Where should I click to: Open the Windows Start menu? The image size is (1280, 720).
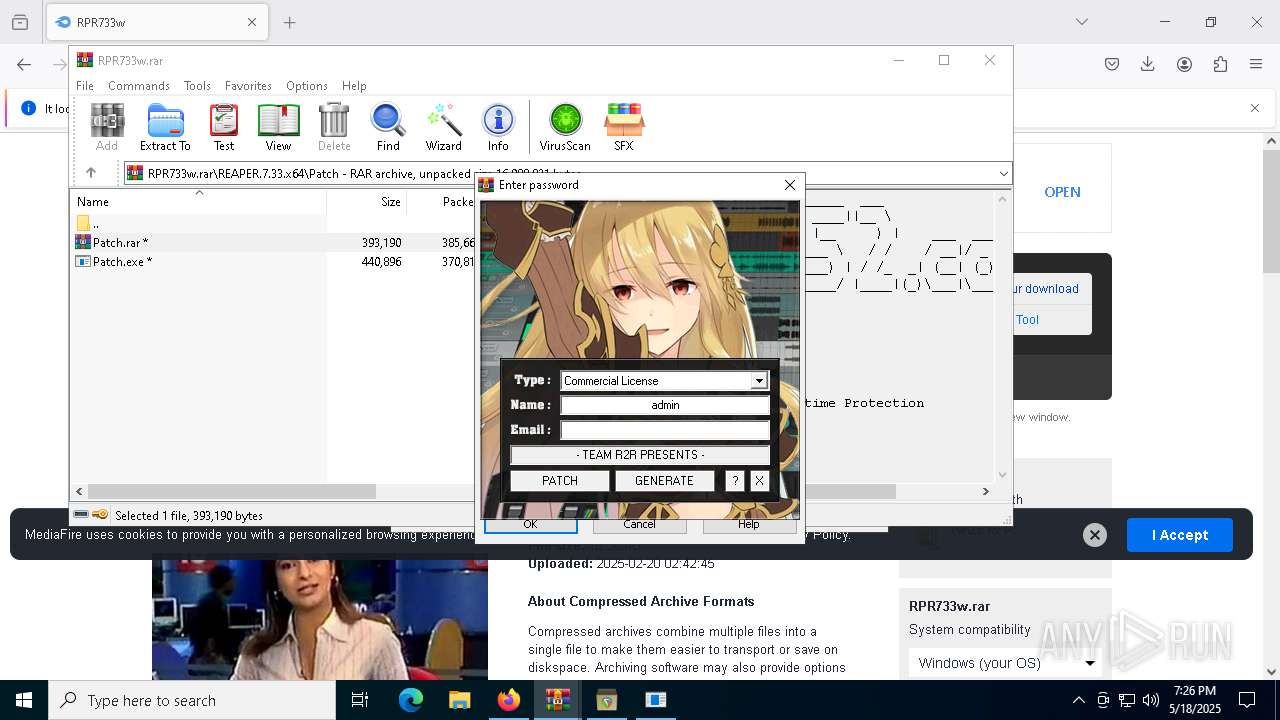coord(24,700)
